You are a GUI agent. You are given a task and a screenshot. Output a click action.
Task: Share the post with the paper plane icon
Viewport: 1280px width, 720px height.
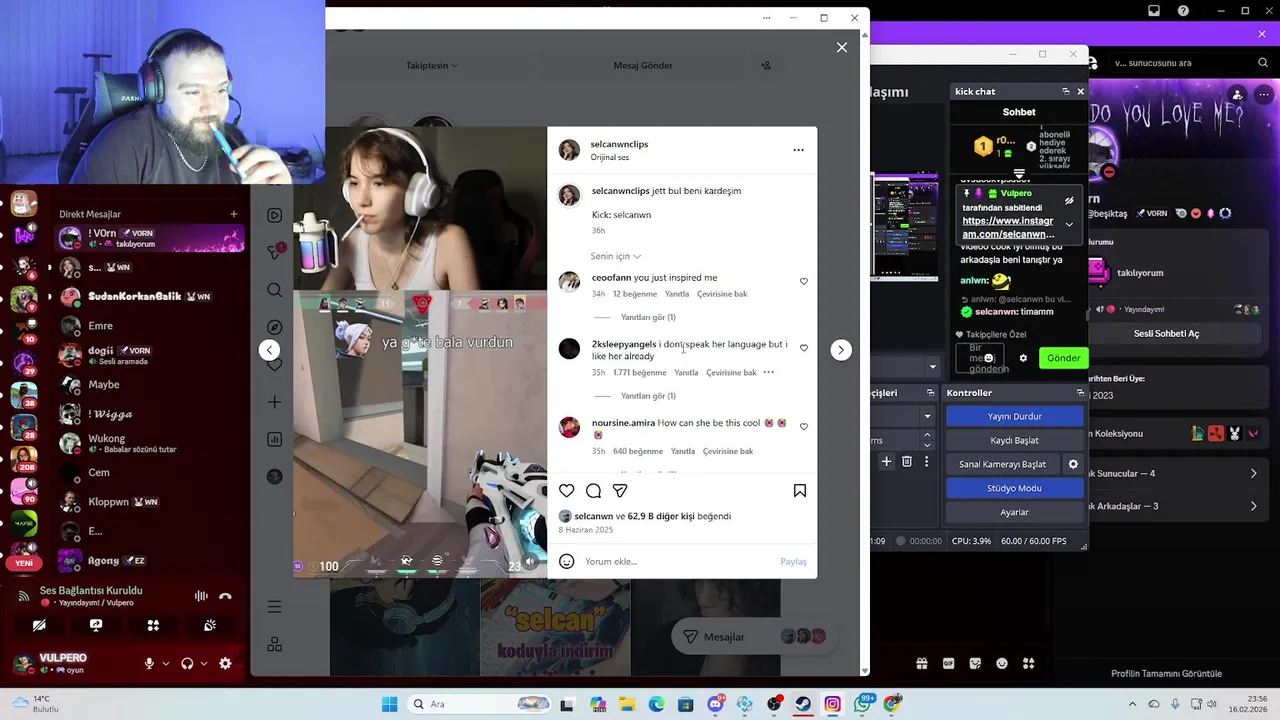click(620, 491)
